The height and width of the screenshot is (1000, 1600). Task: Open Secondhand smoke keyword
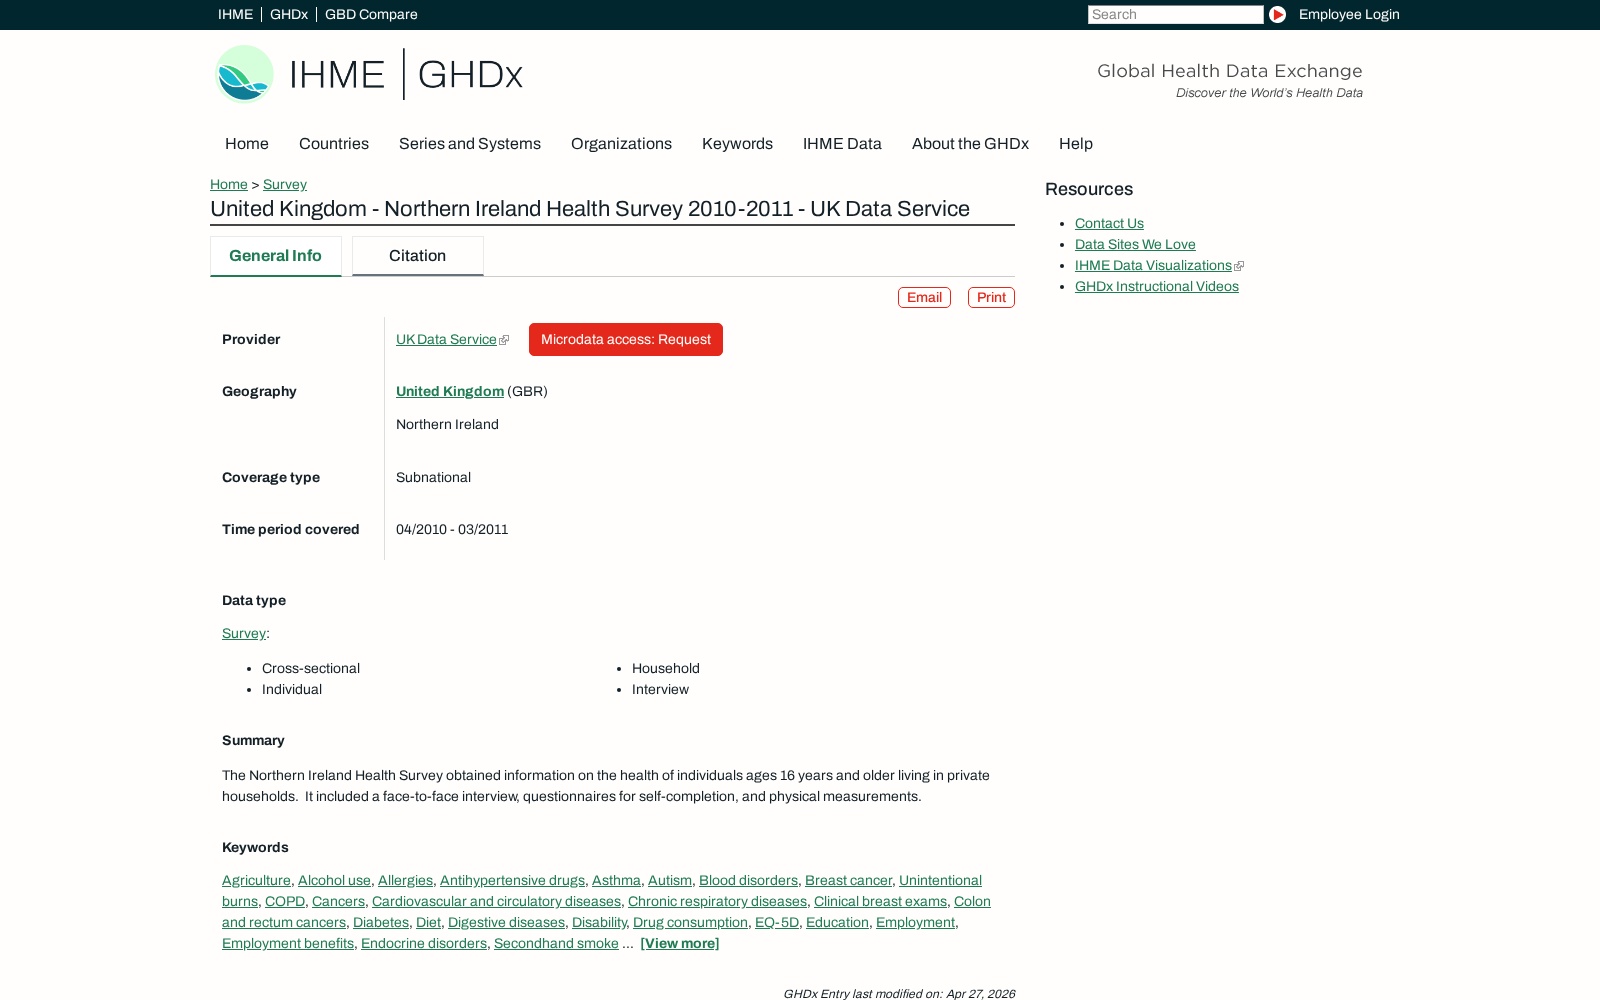pos(556,944)
